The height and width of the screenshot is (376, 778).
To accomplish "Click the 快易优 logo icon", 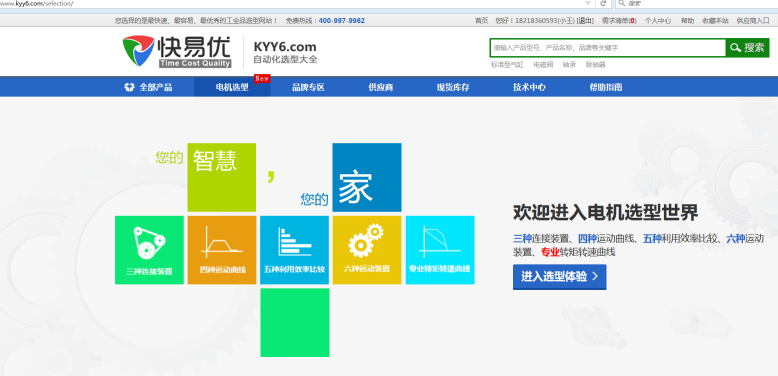I will pyautogui.click(x=138, y=51).
